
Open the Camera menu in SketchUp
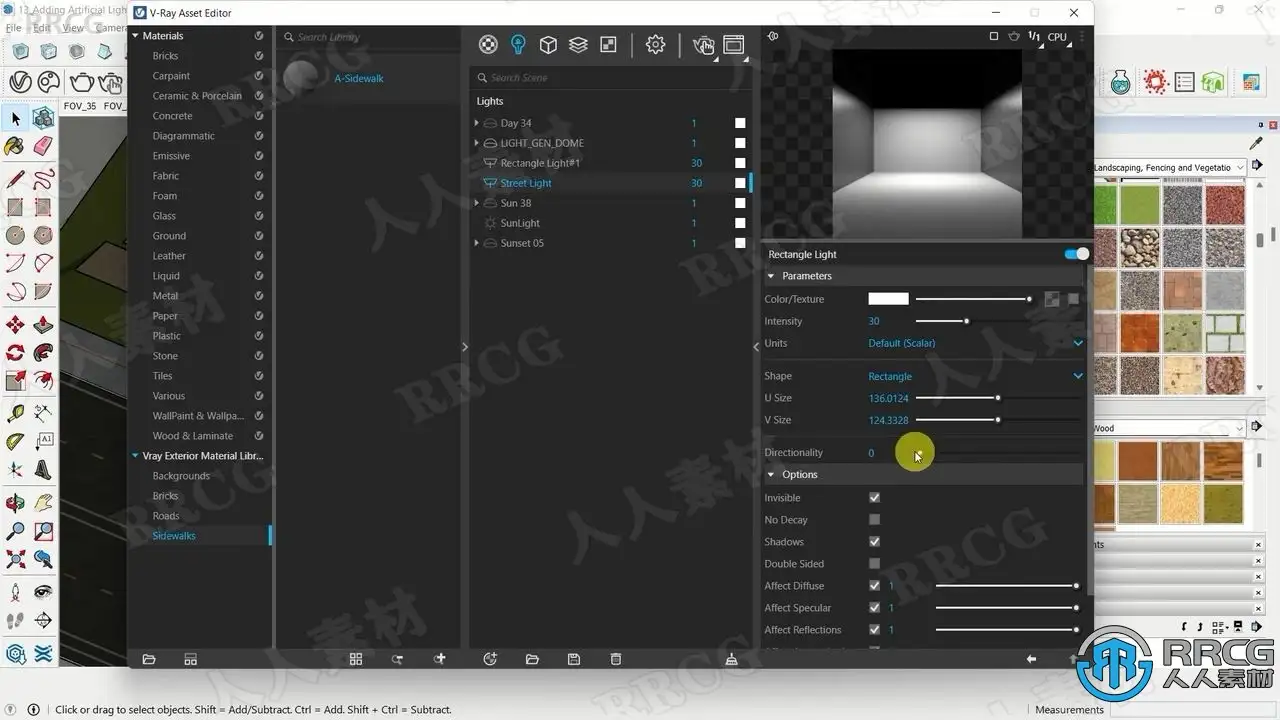111,28
